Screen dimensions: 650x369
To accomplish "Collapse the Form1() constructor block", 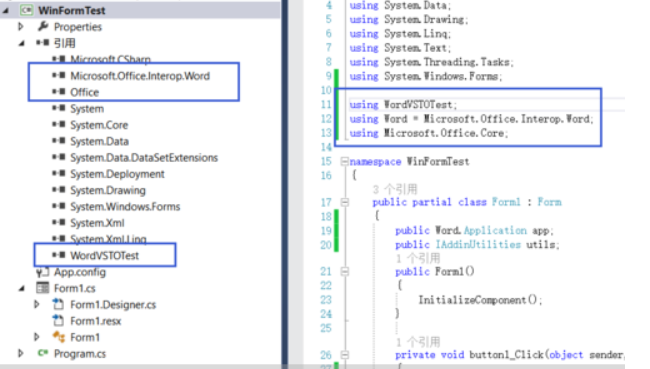I will pos(344,272).
